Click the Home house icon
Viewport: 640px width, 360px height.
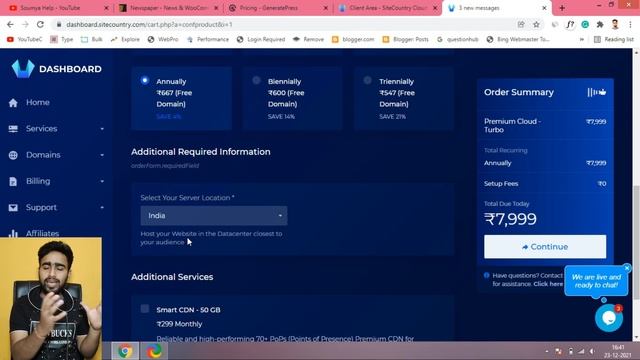[13, 103]
